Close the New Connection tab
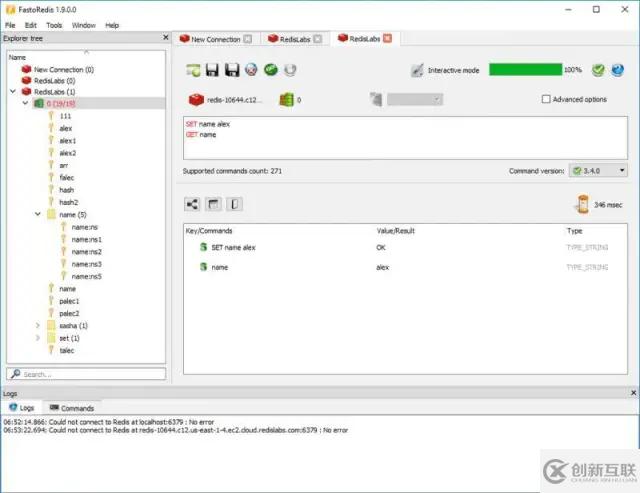Image resolution: width=640 pixels, height=493 pixels. point(247,39)
